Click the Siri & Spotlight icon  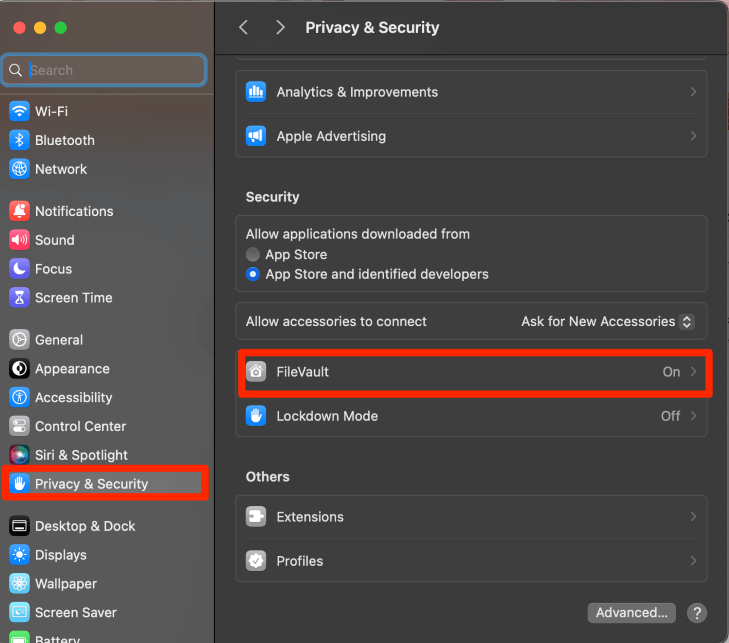(19, 455)
